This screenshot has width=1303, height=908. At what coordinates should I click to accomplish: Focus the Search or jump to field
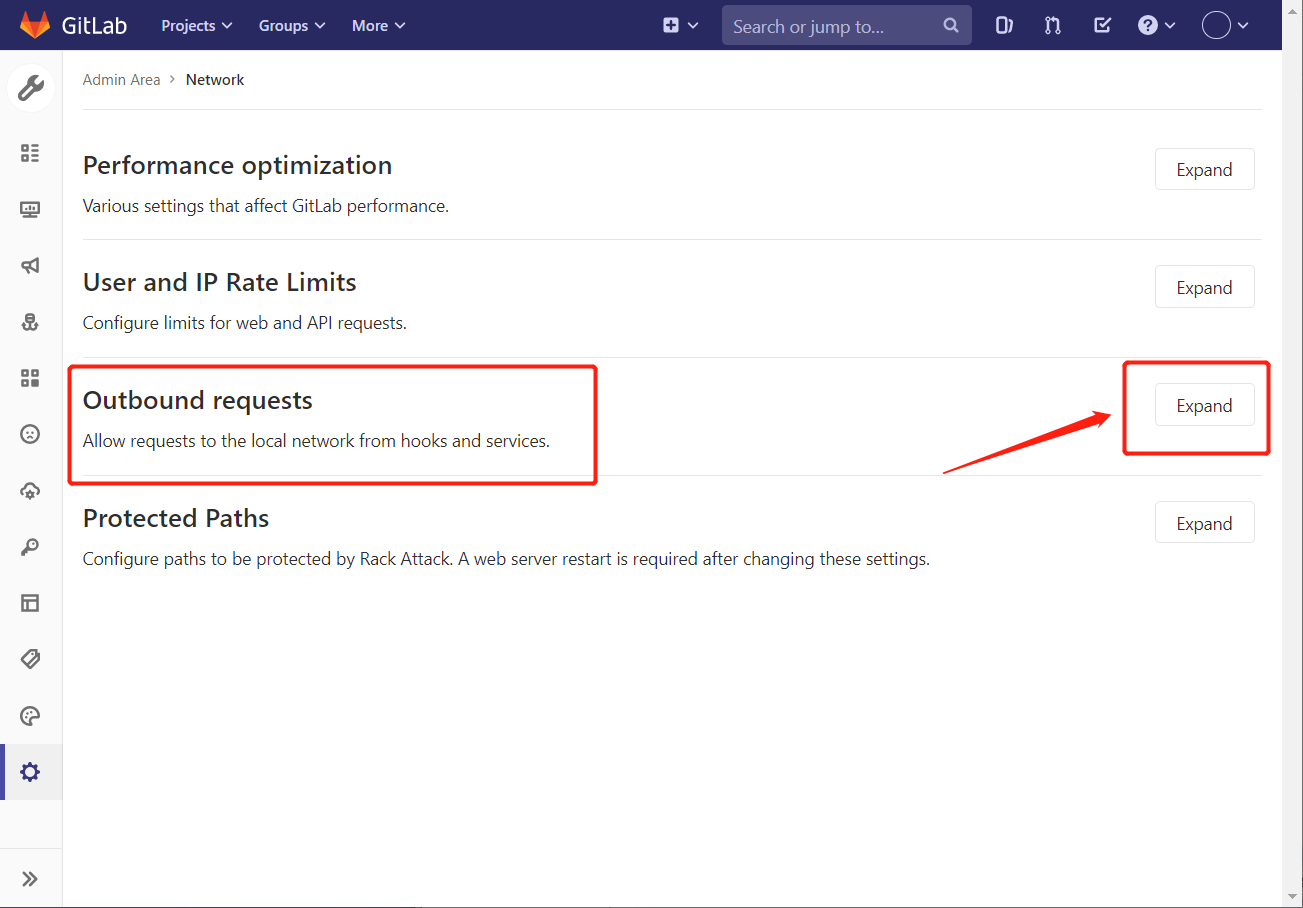(x=847, y=26)
